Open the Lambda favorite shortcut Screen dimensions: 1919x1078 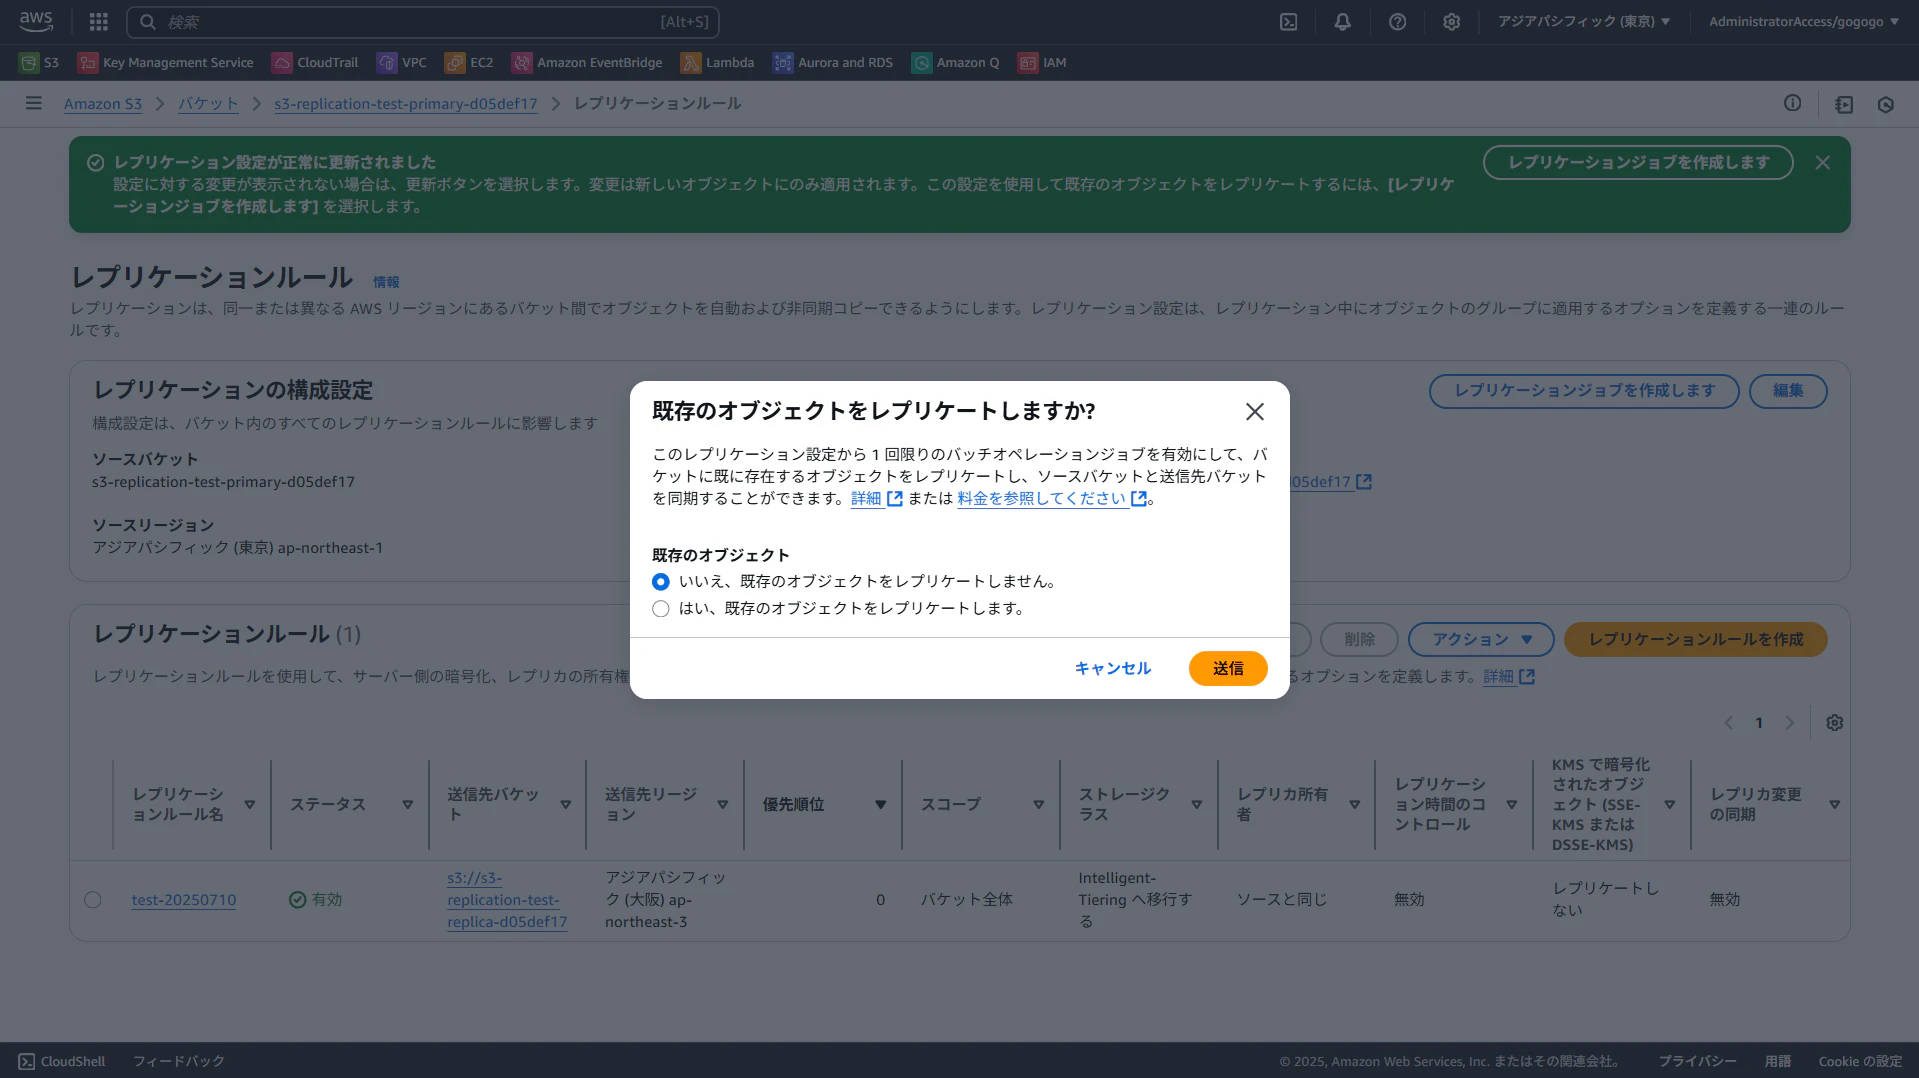(717, 62)
